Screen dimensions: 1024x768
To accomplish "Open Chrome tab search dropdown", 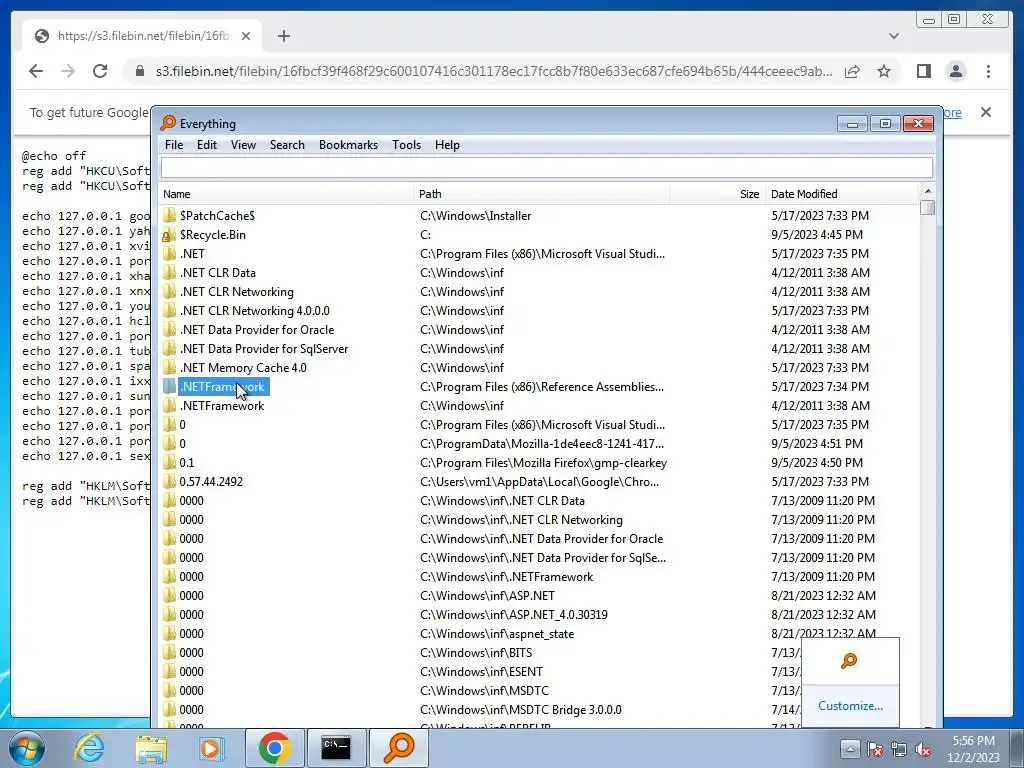I will pos(894,36).
